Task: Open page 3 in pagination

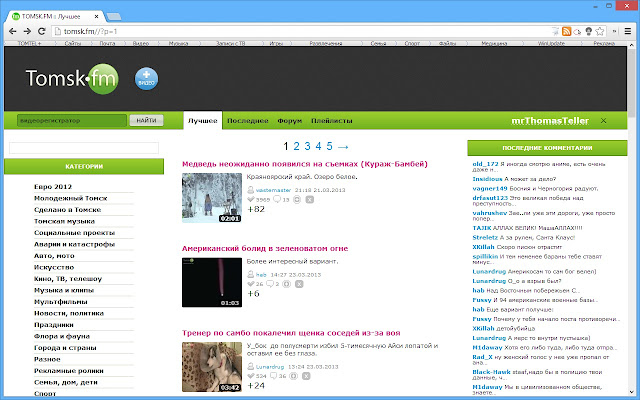Action: coord(307,146)
